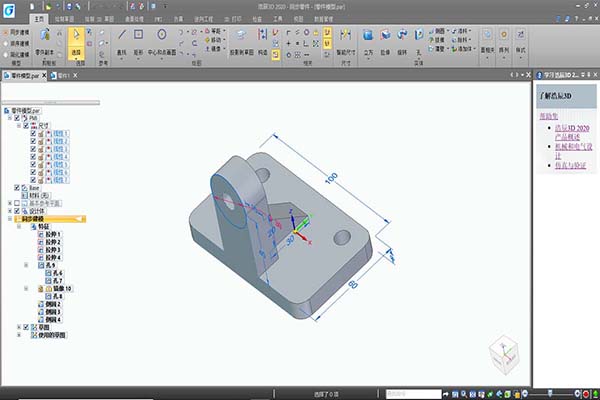Click the view orientation cube
The image size is (600, 400).
pos(504,355)
